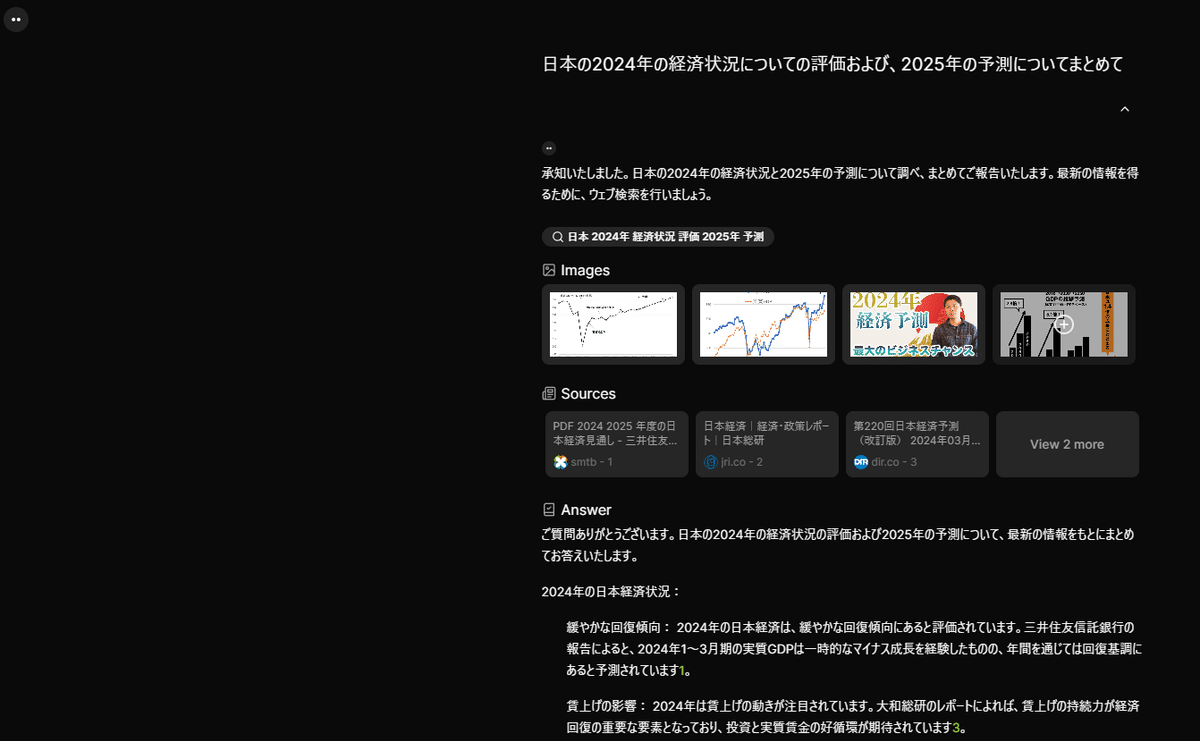Open the ellipsis menu in the top-left corner
Viewport: 1200px width, 741px height.
point(16,18)
